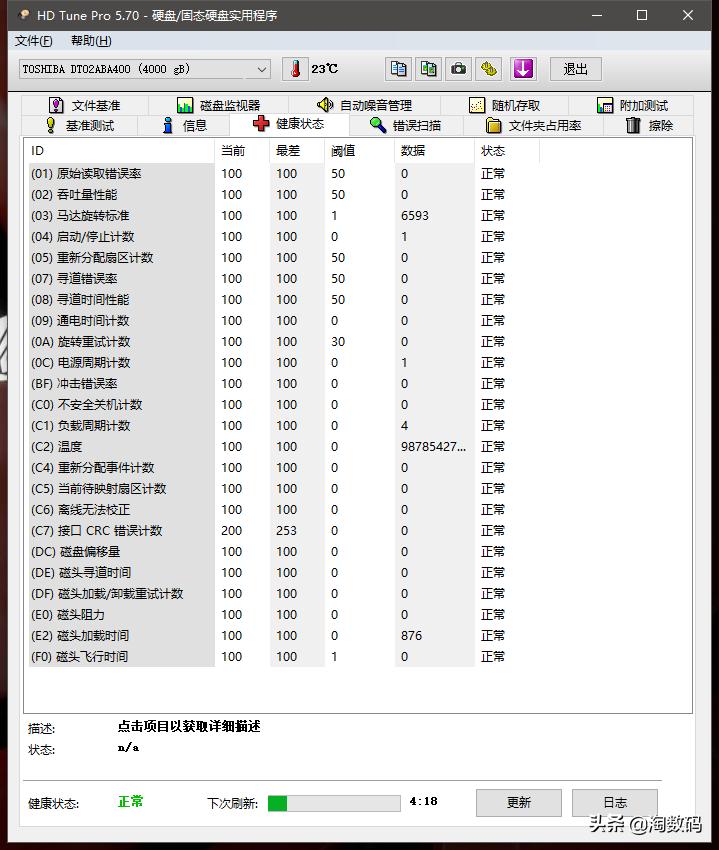Viewport: 719px width, 850px height.
Task: Click the 更新 update button
Action: point(519,802)
